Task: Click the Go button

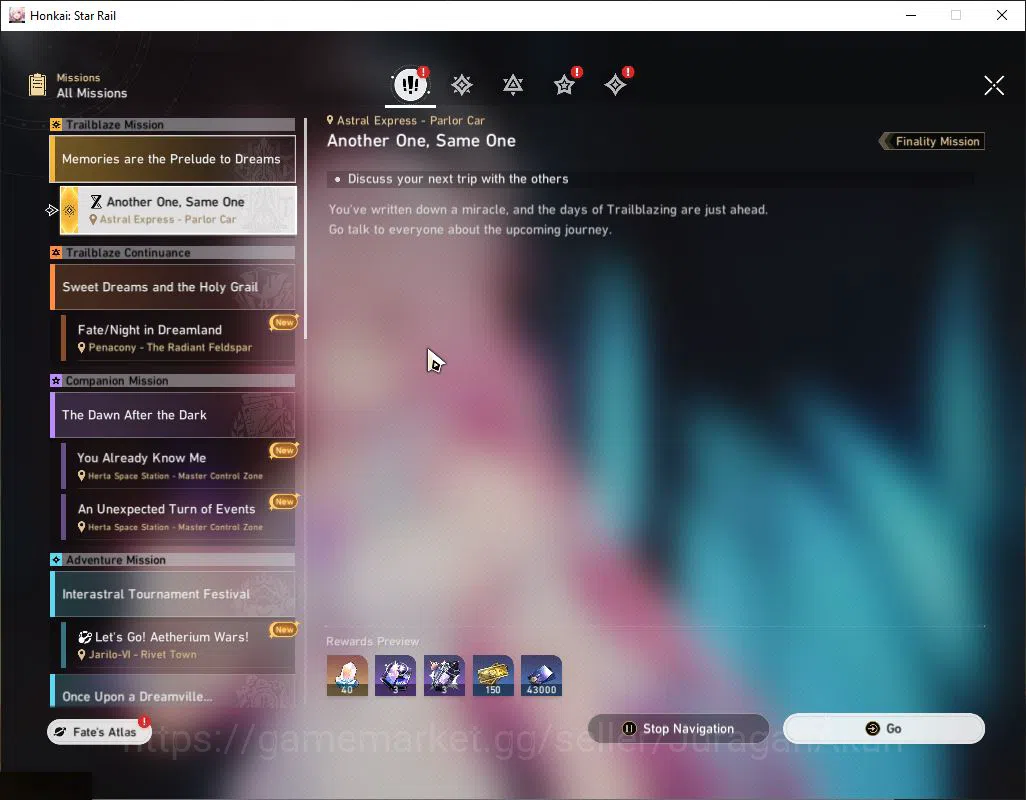Action: (883, 728)
